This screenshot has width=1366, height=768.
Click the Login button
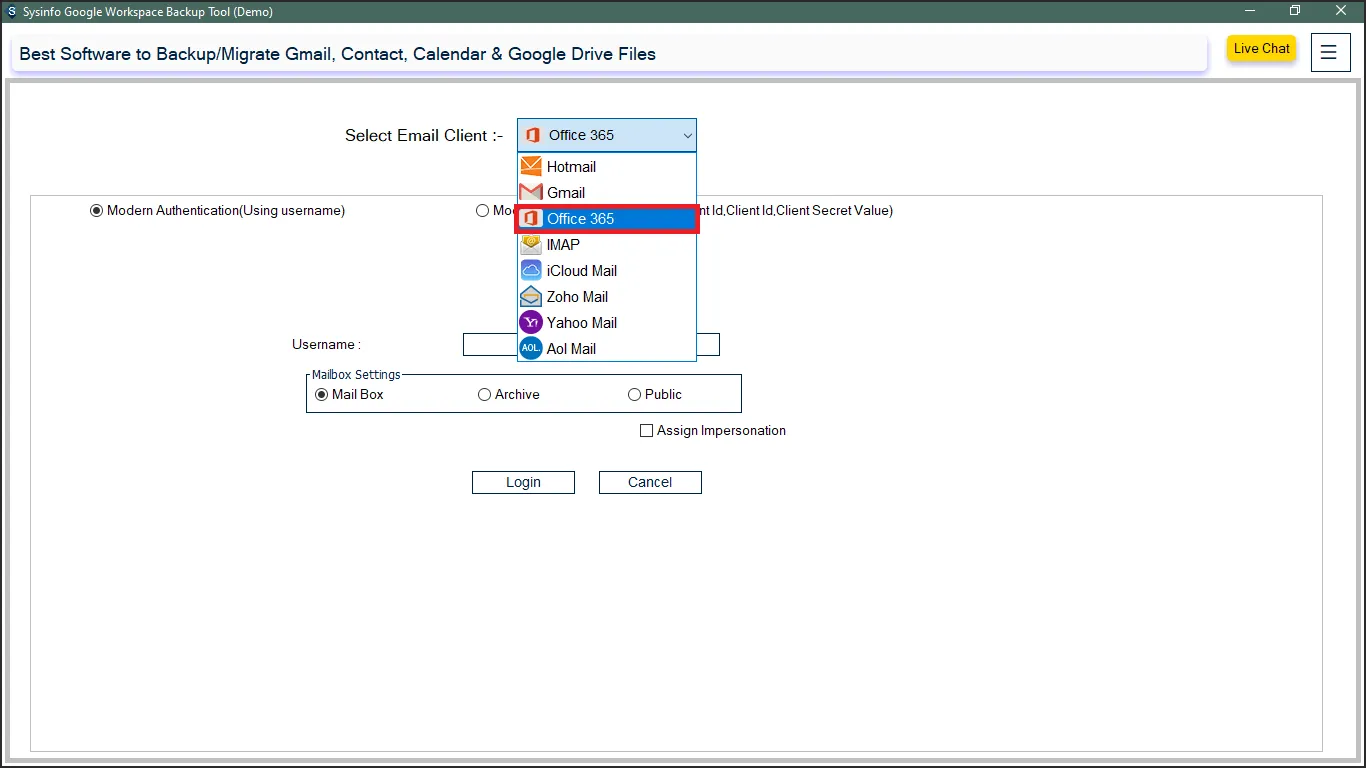click(523, 482)
